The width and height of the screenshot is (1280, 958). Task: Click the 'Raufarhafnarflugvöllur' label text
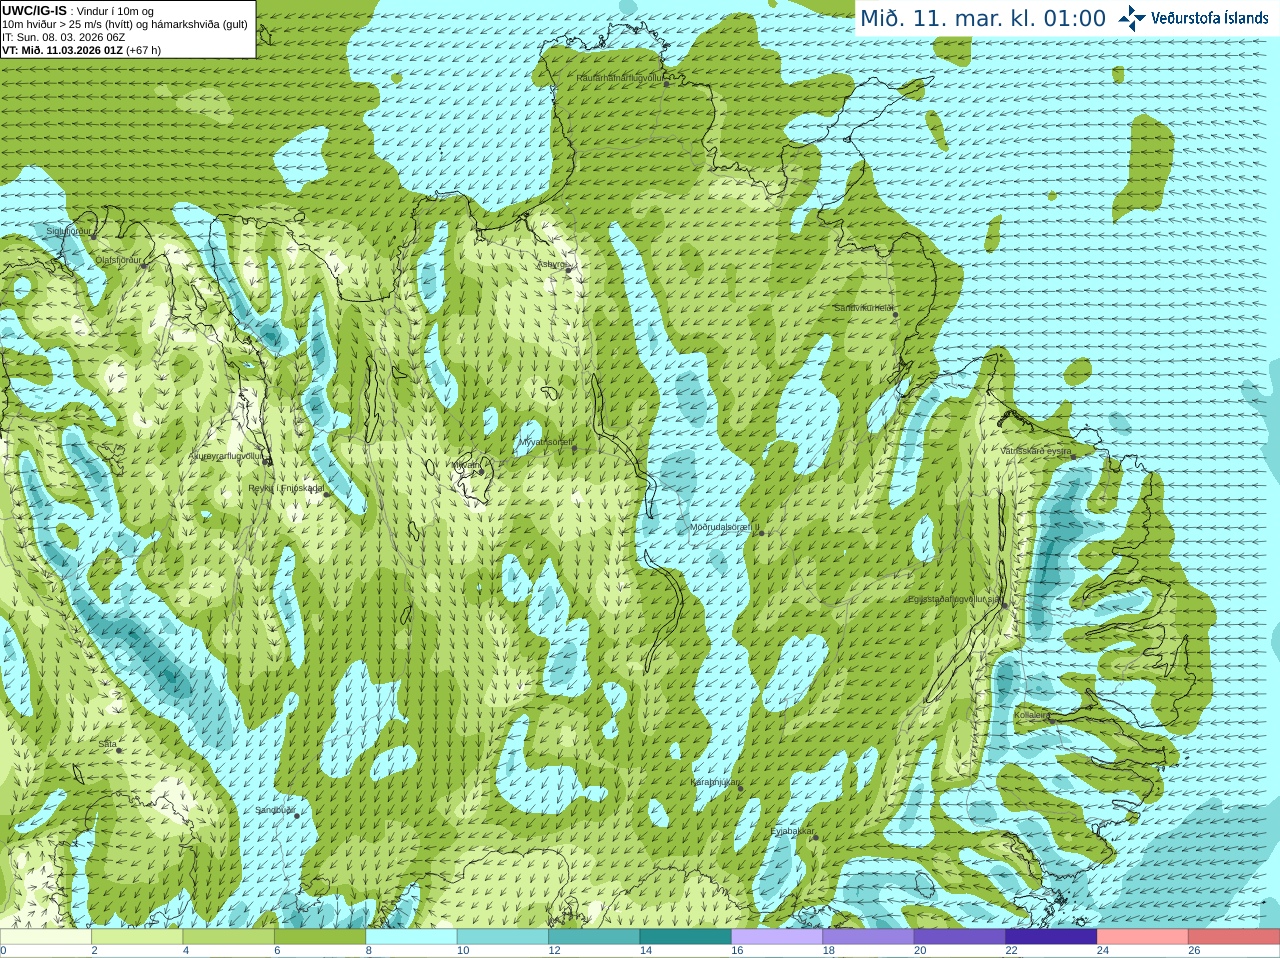(620, 77)
